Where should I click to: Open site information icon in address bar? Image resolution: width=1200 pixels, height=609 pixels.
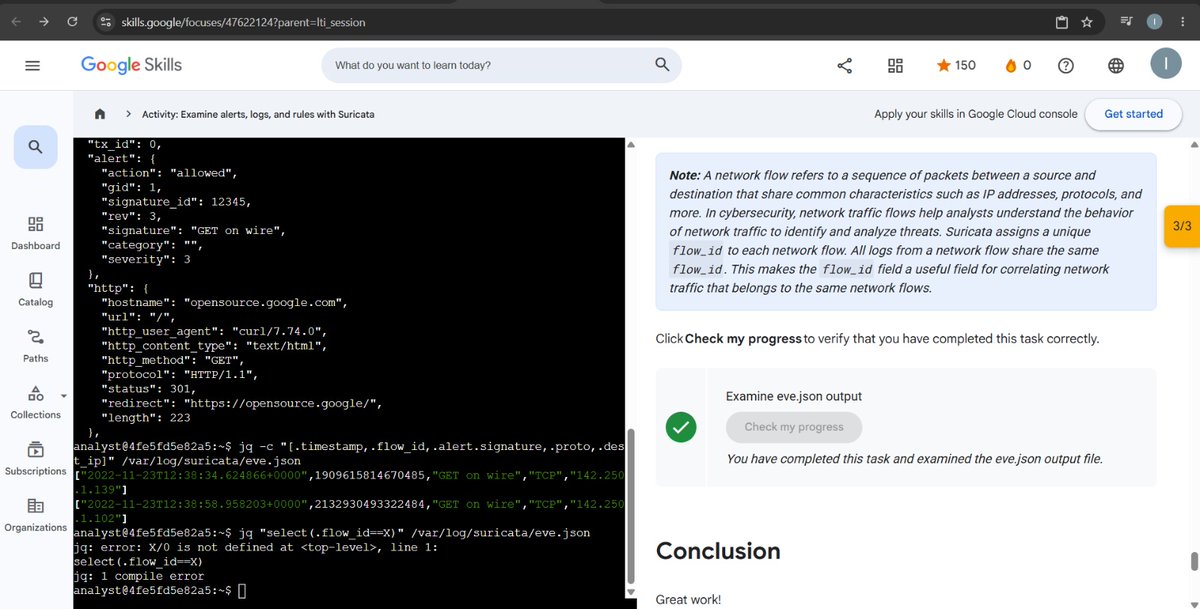pos(105,21)
